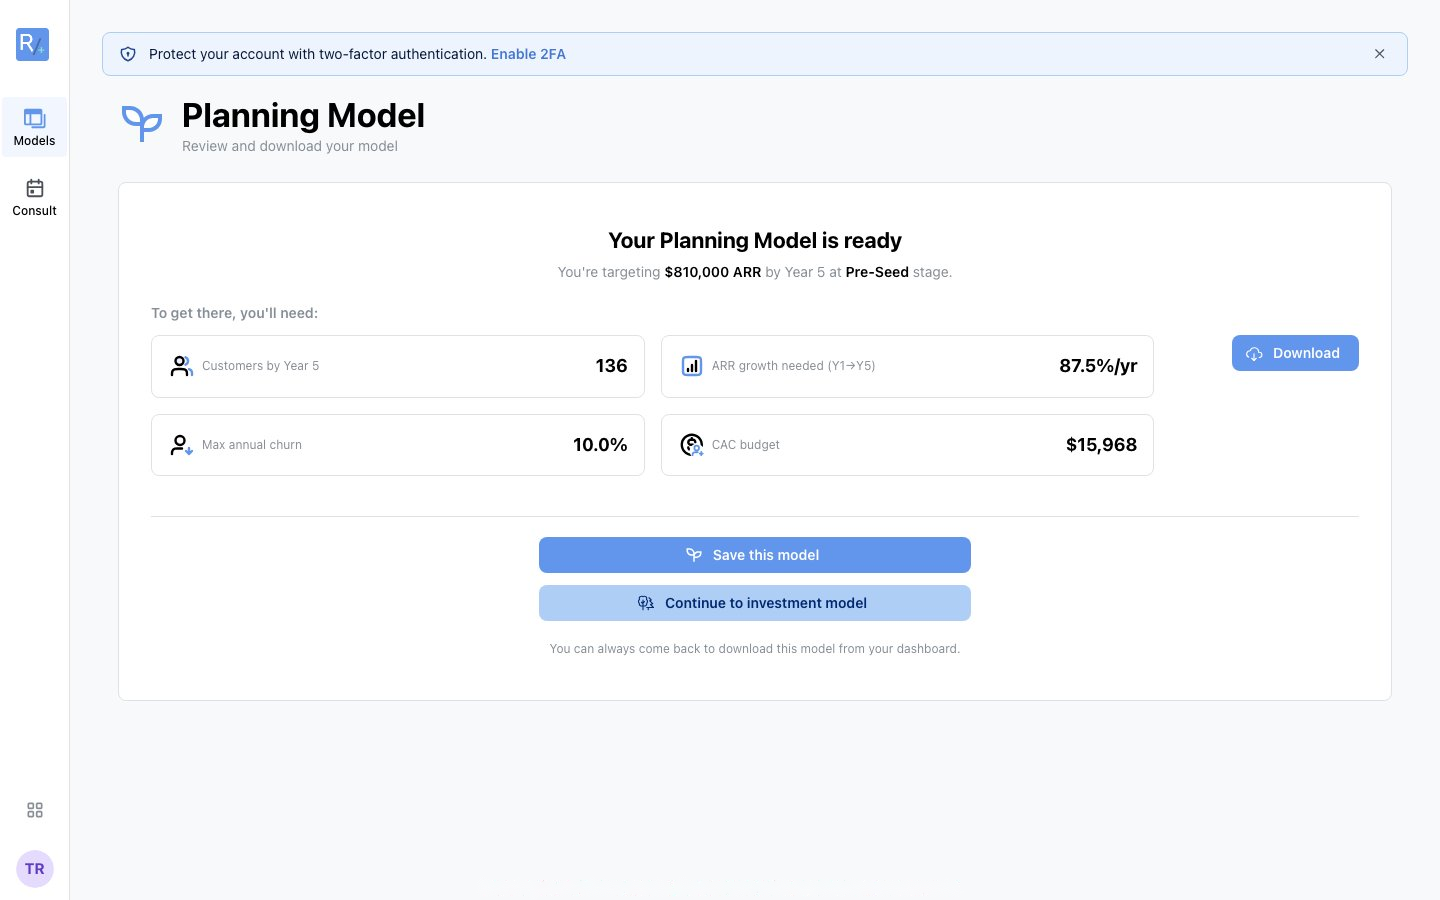Click the shield icon in the 2FA banner
1440x900 pixels.
tap(128, 54)
